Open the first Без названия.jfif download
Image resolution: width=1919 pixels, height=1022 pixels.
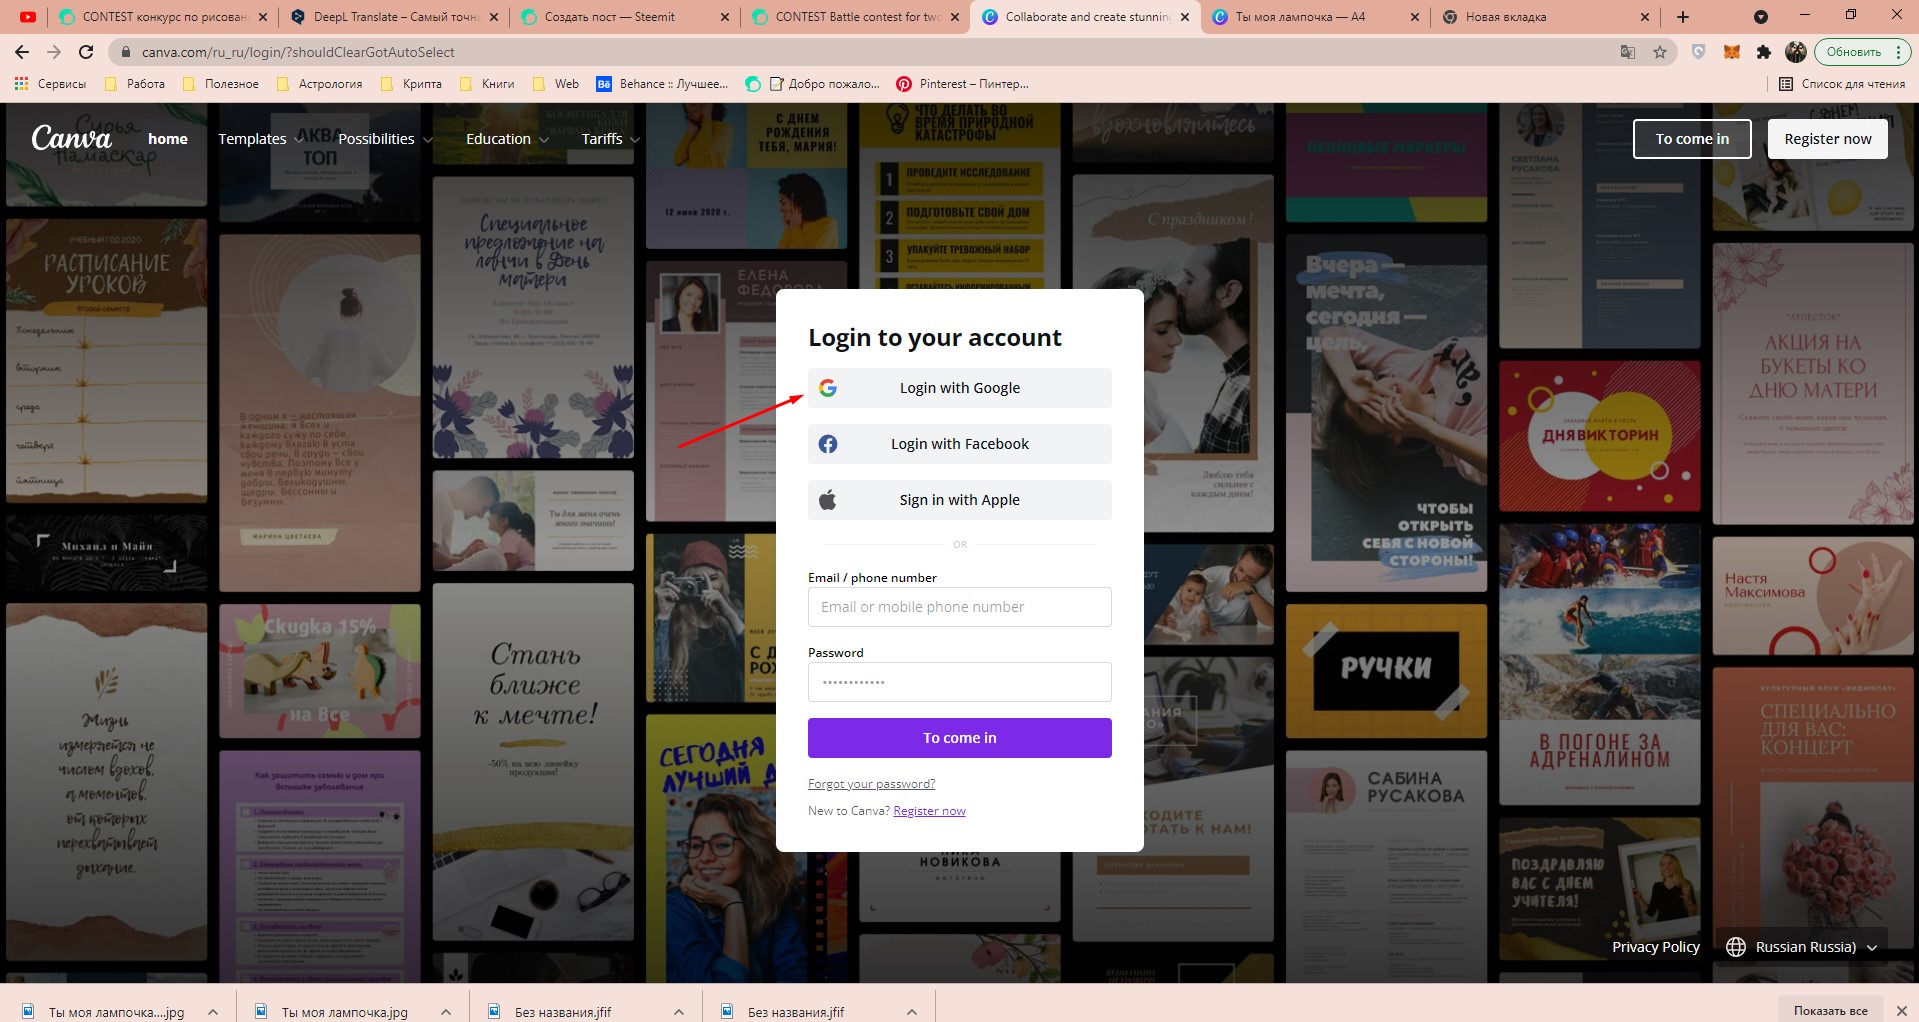coord(563,1012)
